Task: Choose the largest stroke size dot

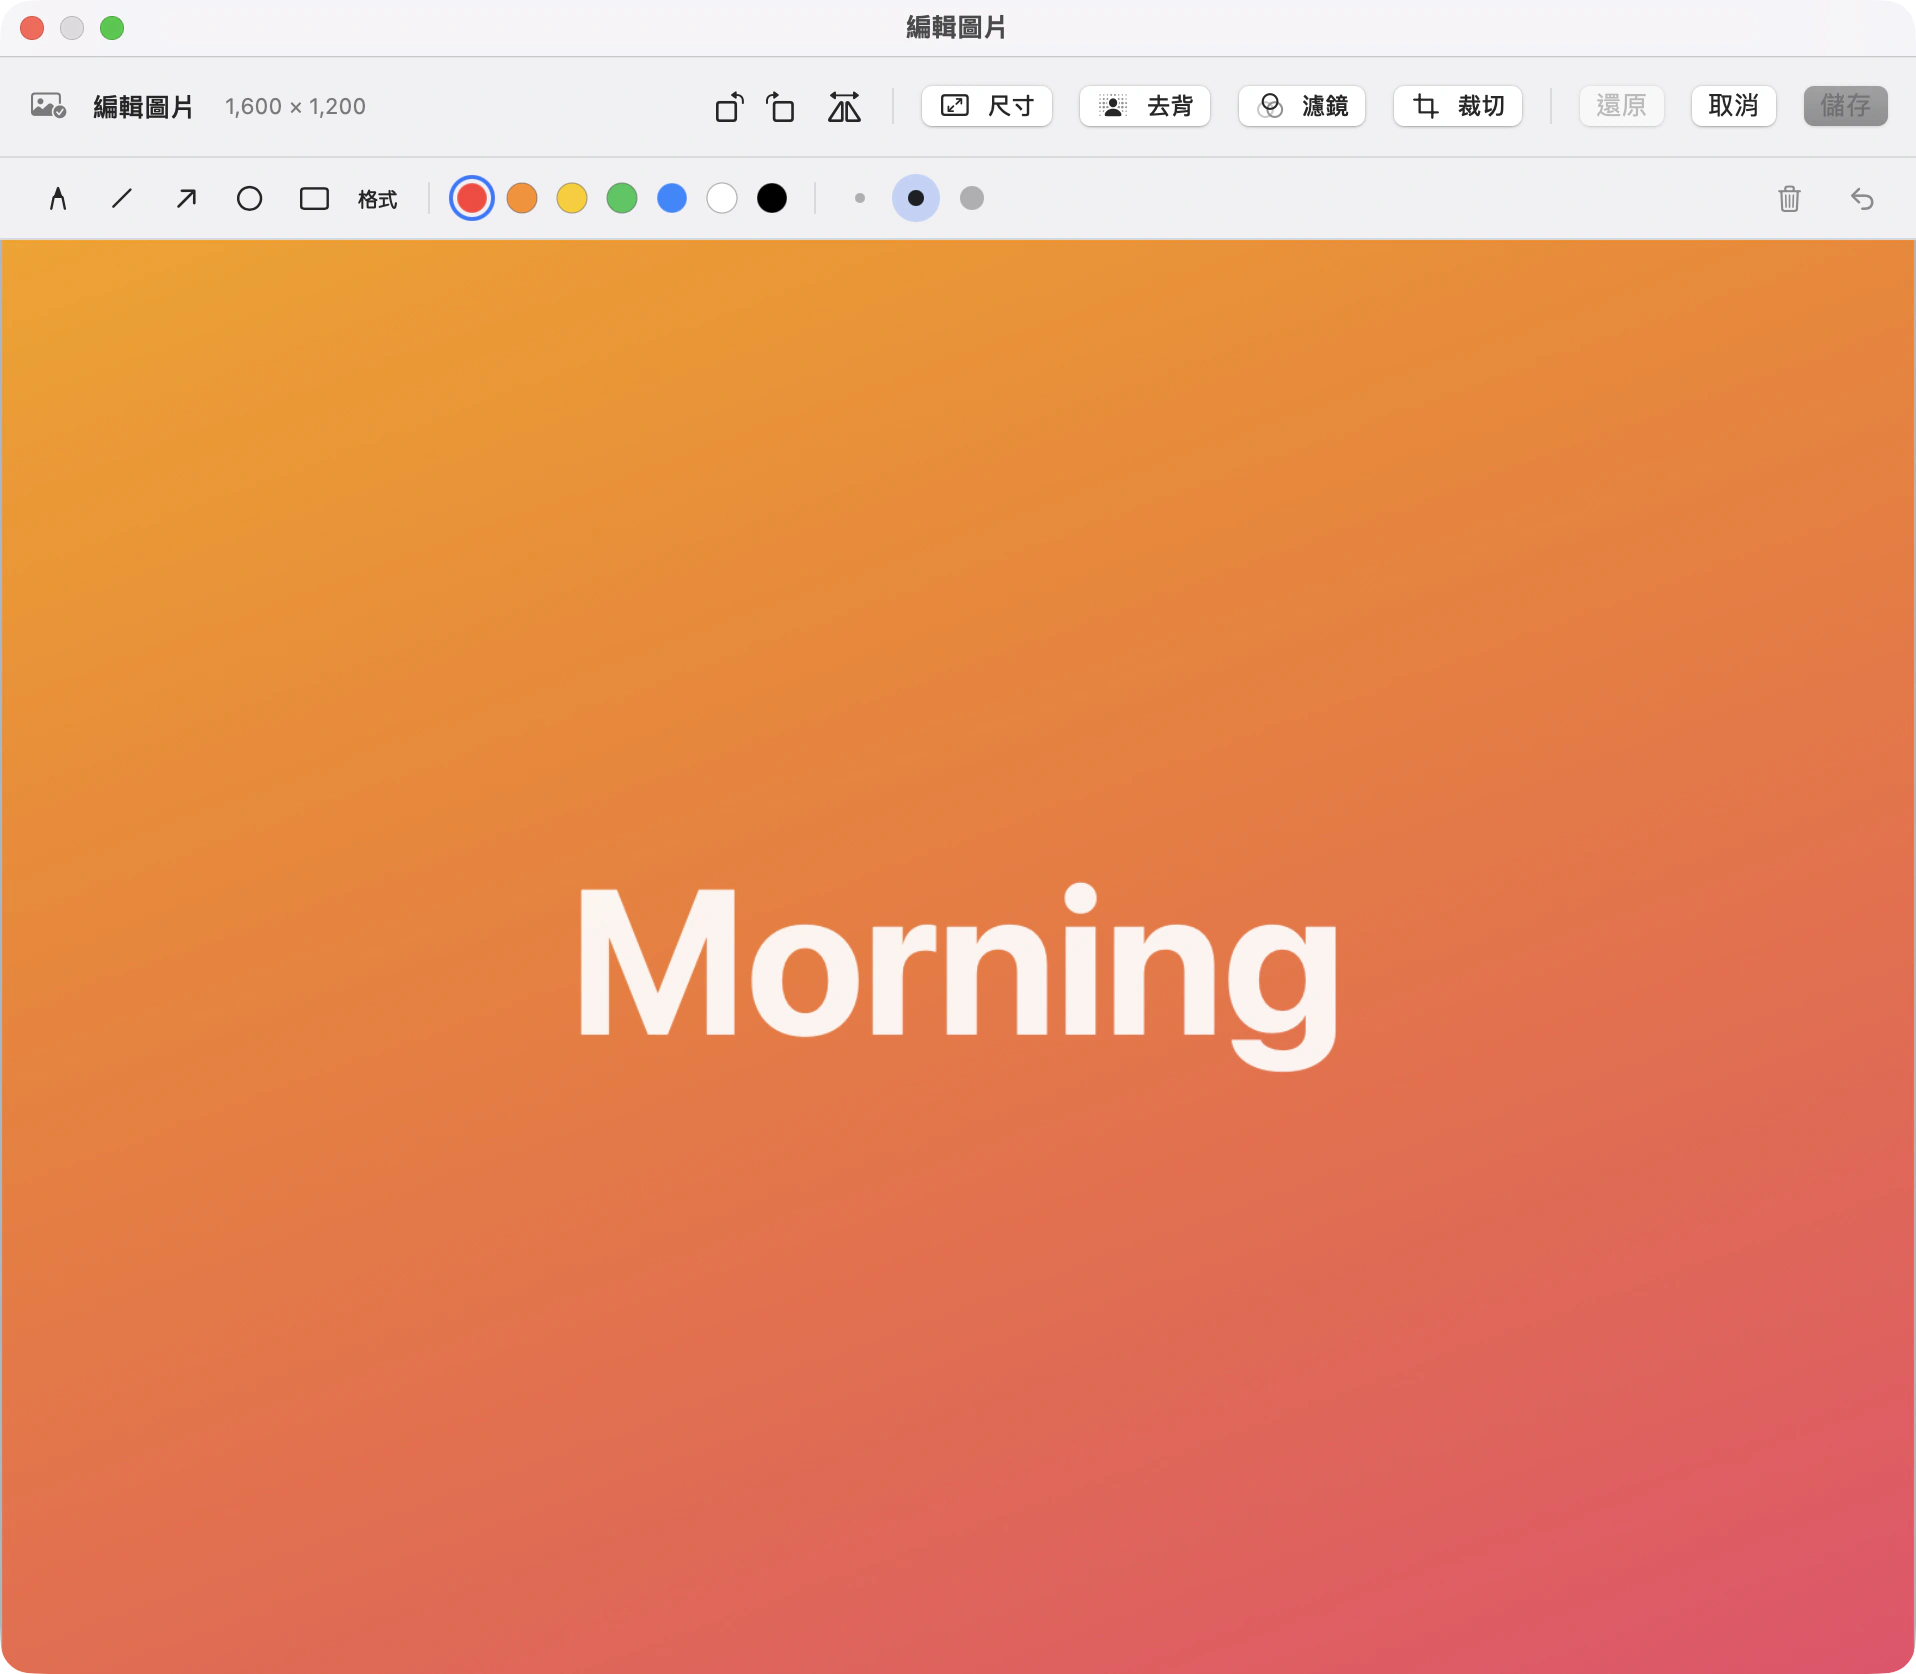Action: click(972, 198)
